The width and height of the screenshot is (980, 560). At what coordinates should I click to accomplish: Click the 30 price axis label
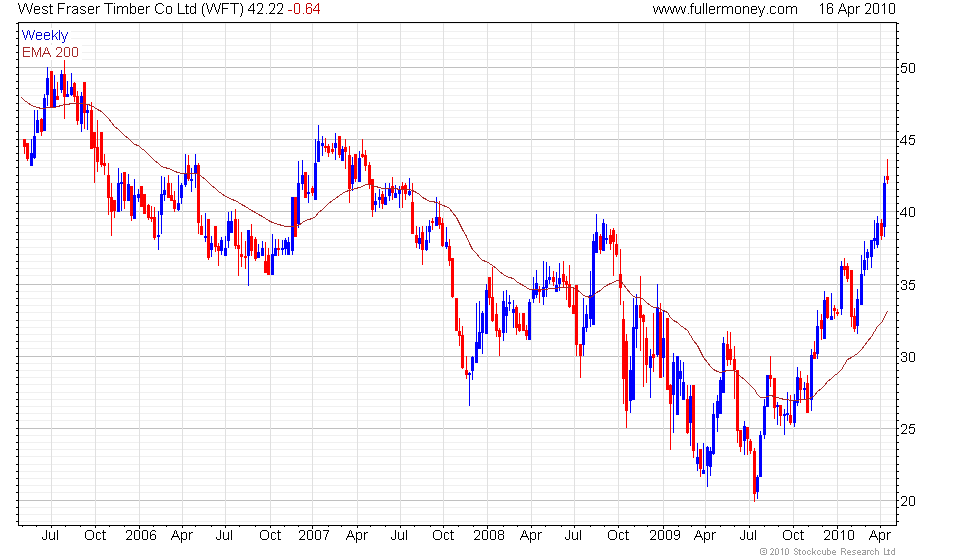[908, 357]
